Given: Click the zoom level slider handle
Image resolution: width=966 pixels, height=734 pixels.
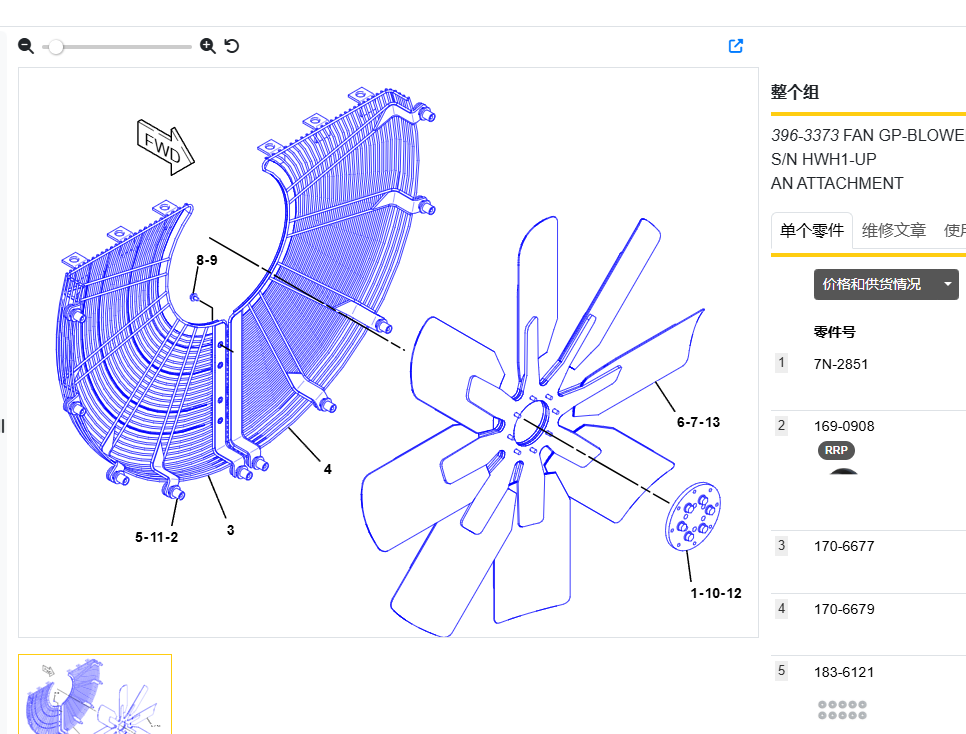Looking at the screenshot, I should point(56,46).
